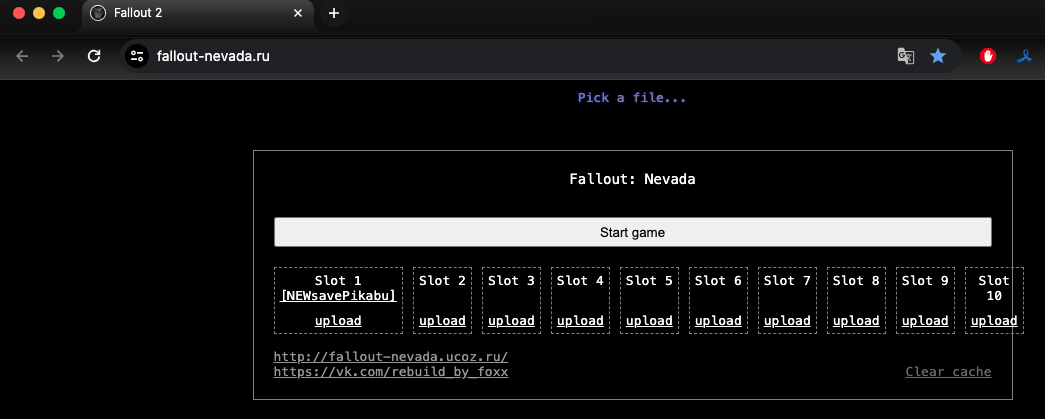Open the site information icon
The width and height of the screenshot is (1045, 419).
click(x=137, y=56)
